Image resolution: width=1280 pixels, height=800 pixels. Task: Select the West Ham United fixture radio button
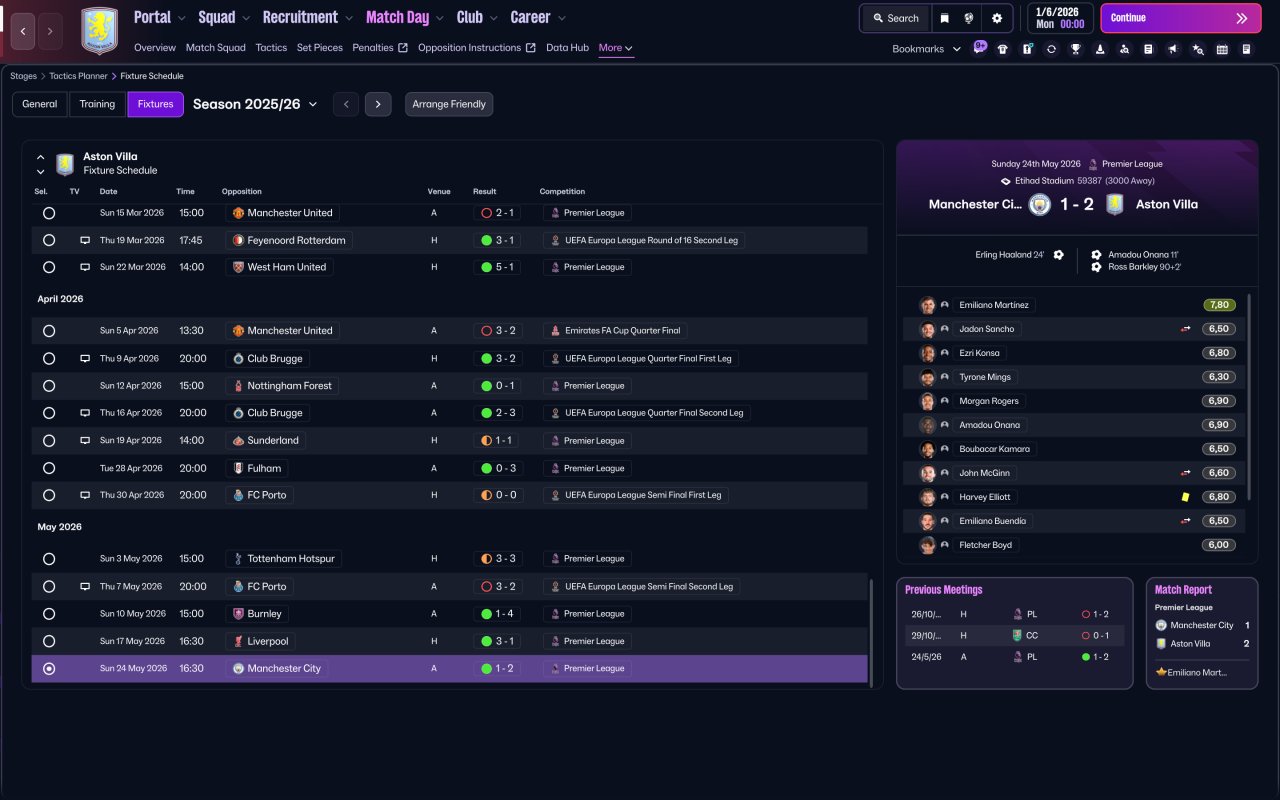click(49, 268)
